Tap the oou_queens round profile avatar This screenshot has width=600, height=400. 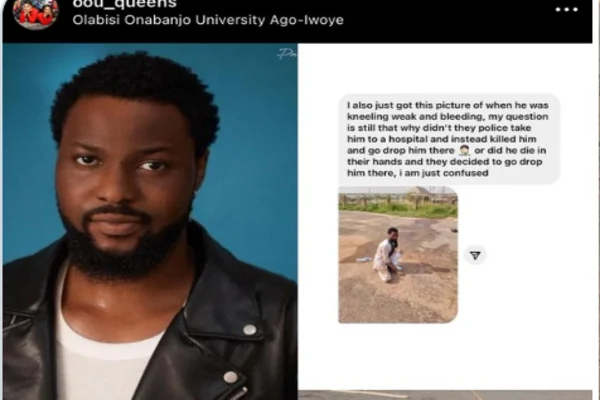[36, 13]
